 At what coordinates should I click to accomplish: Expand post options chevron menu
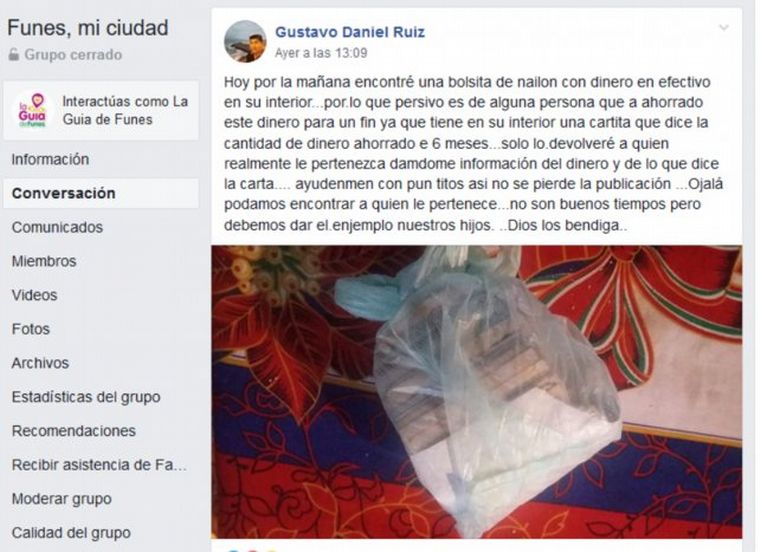[x=724, y=28]
